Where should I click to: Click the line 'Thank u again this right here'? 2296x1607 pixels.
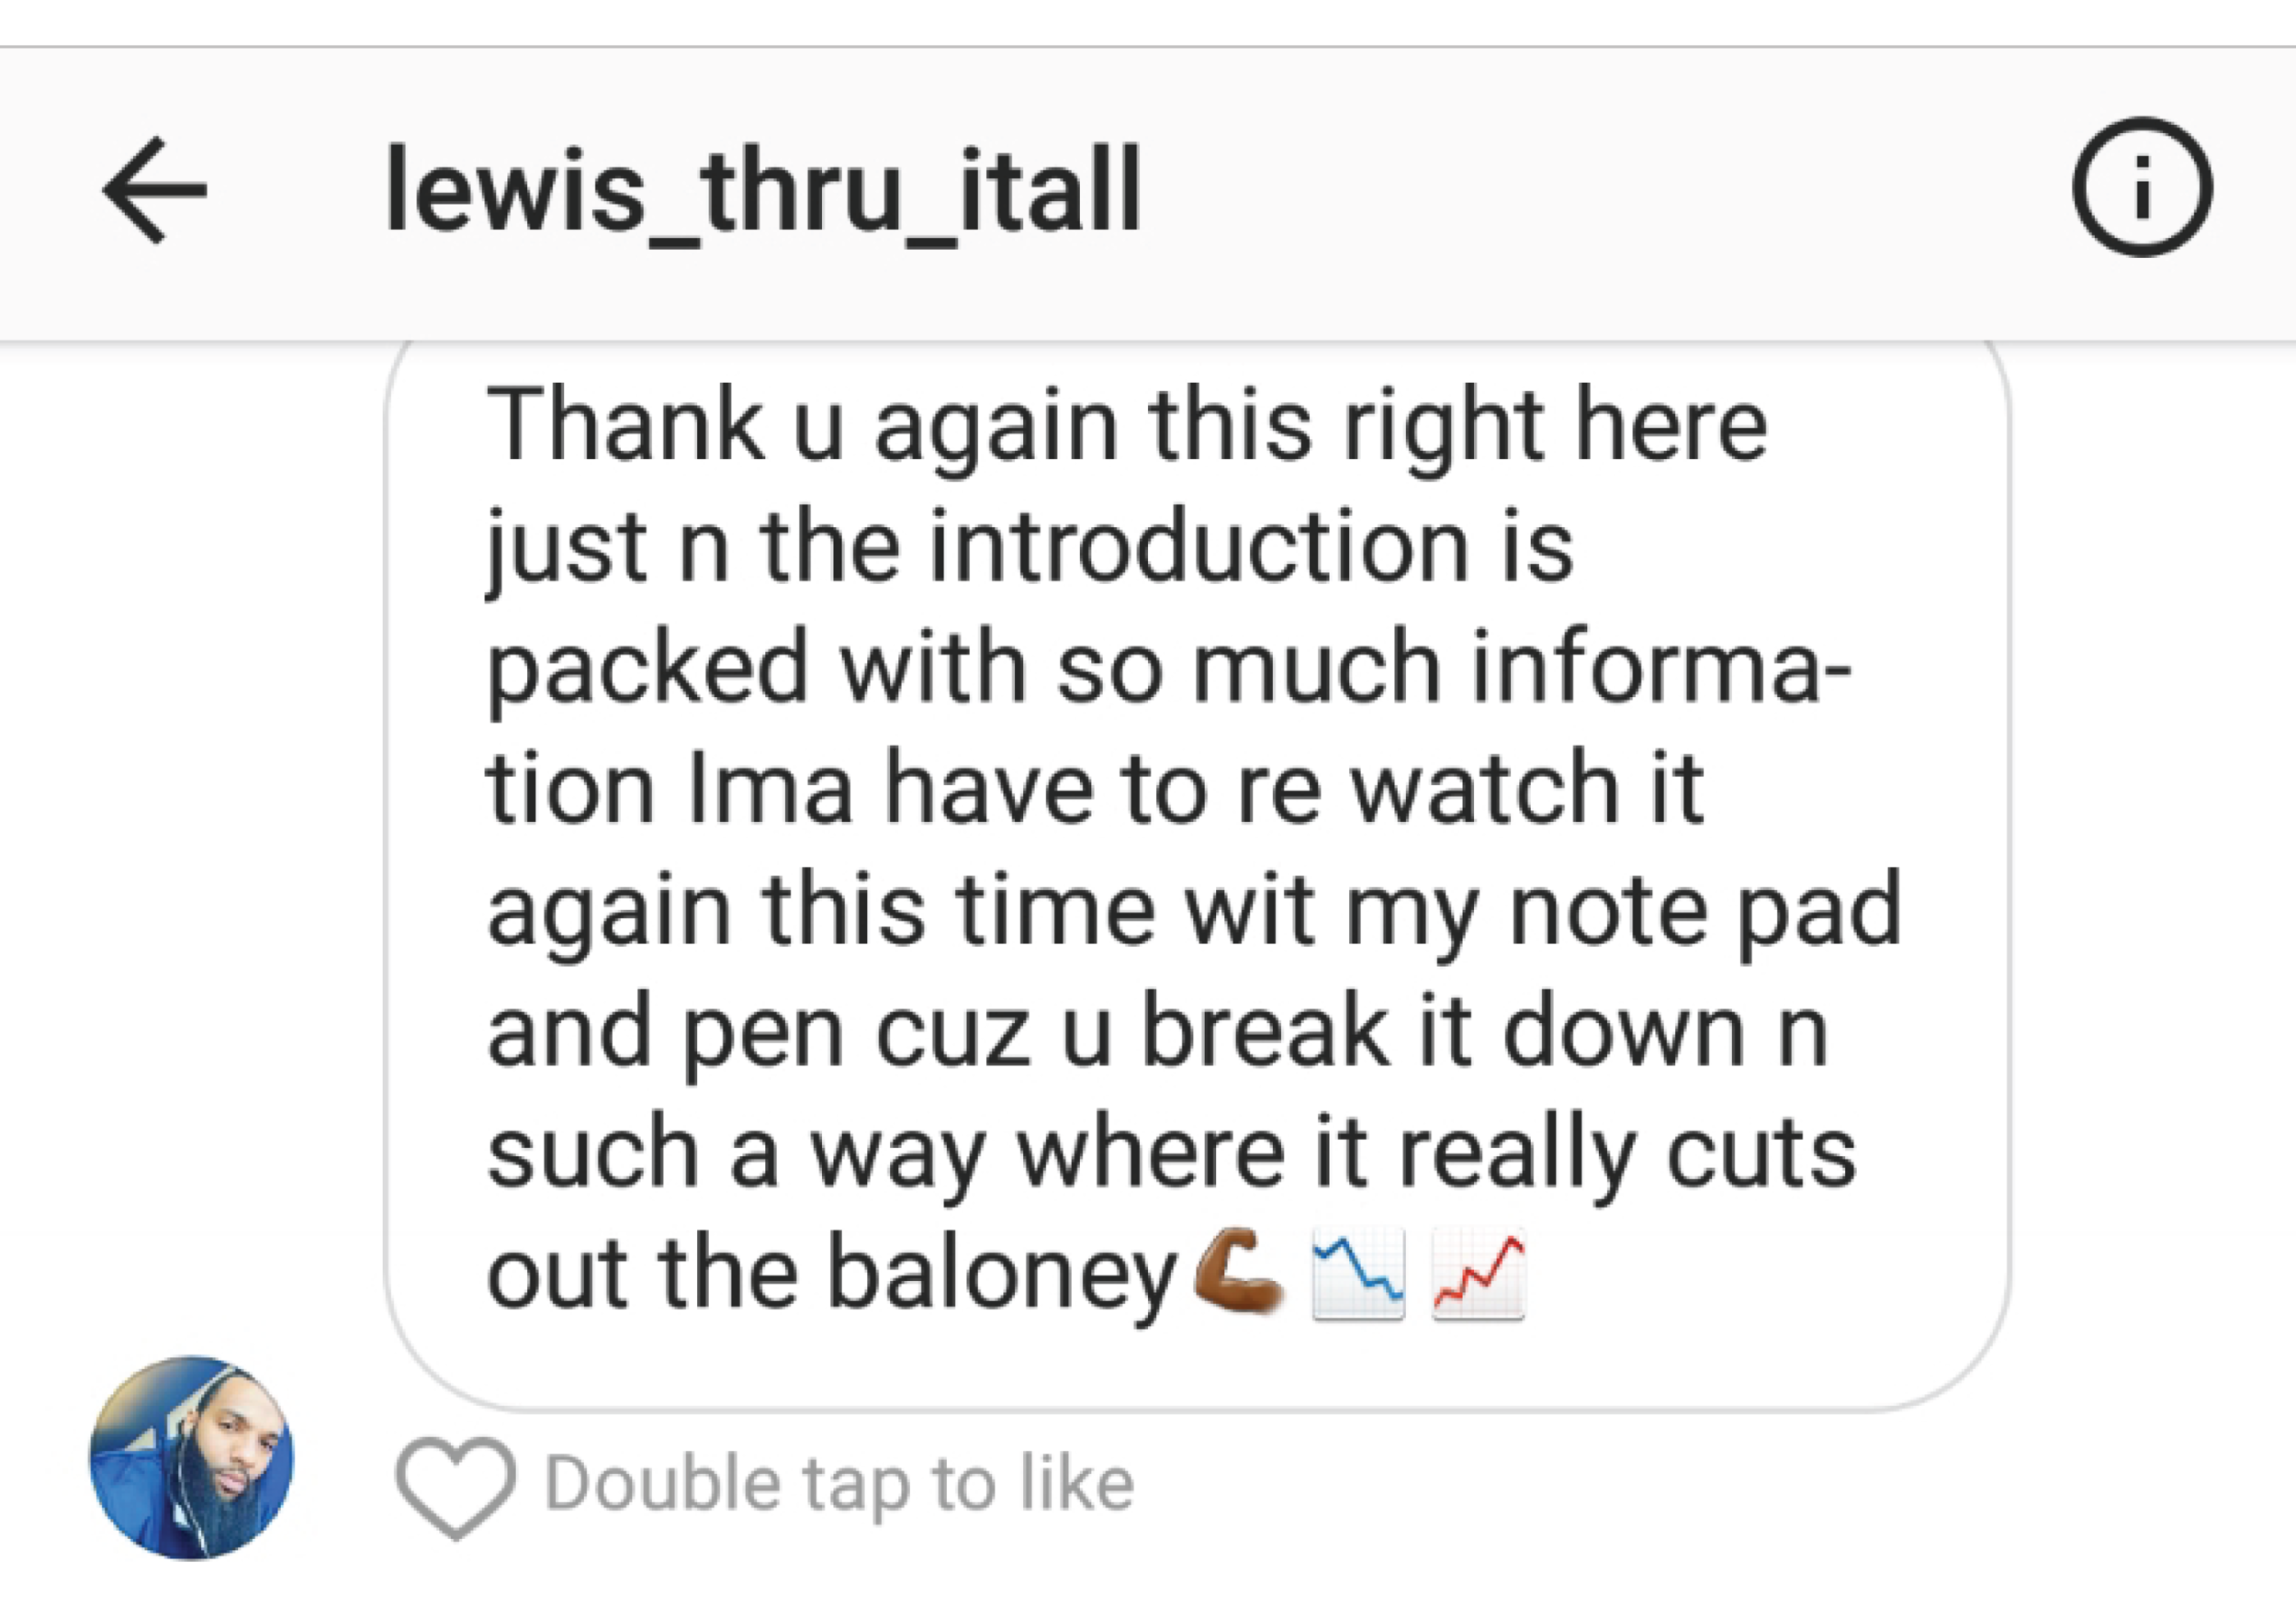coord(1127,429)
